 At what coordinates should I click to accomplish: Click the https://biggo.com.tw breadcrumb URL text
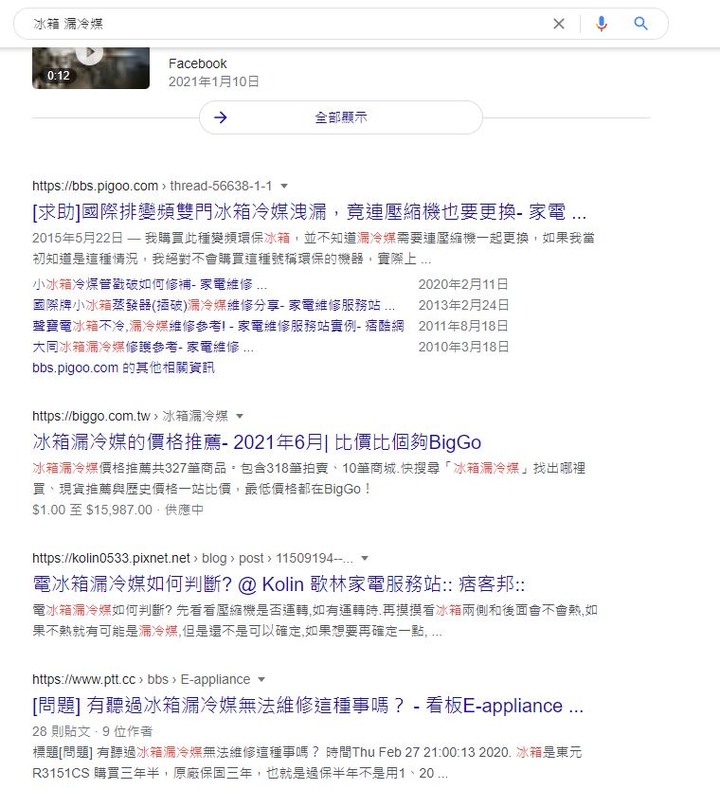(91, 416)
